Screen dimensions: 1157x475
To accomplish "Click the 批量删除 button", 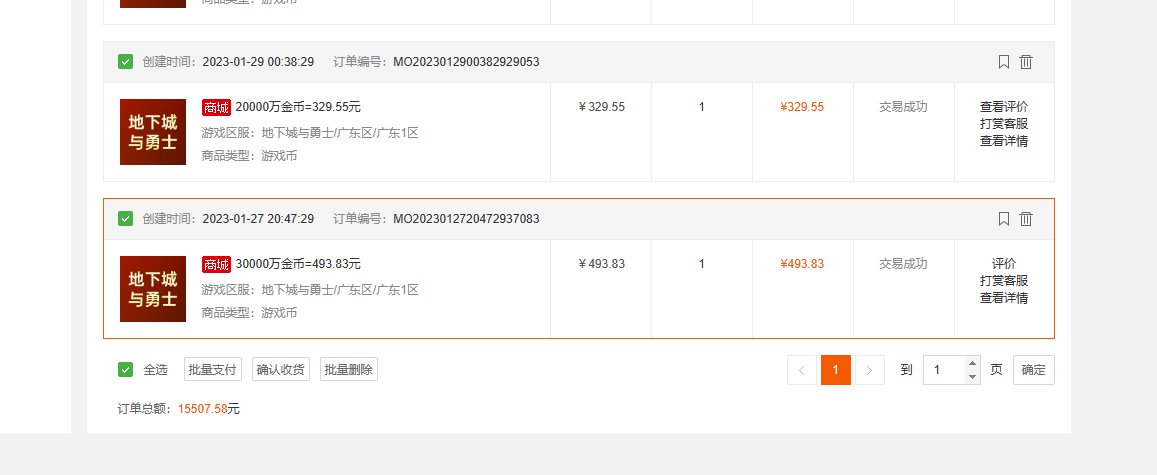I will point(348,370).
